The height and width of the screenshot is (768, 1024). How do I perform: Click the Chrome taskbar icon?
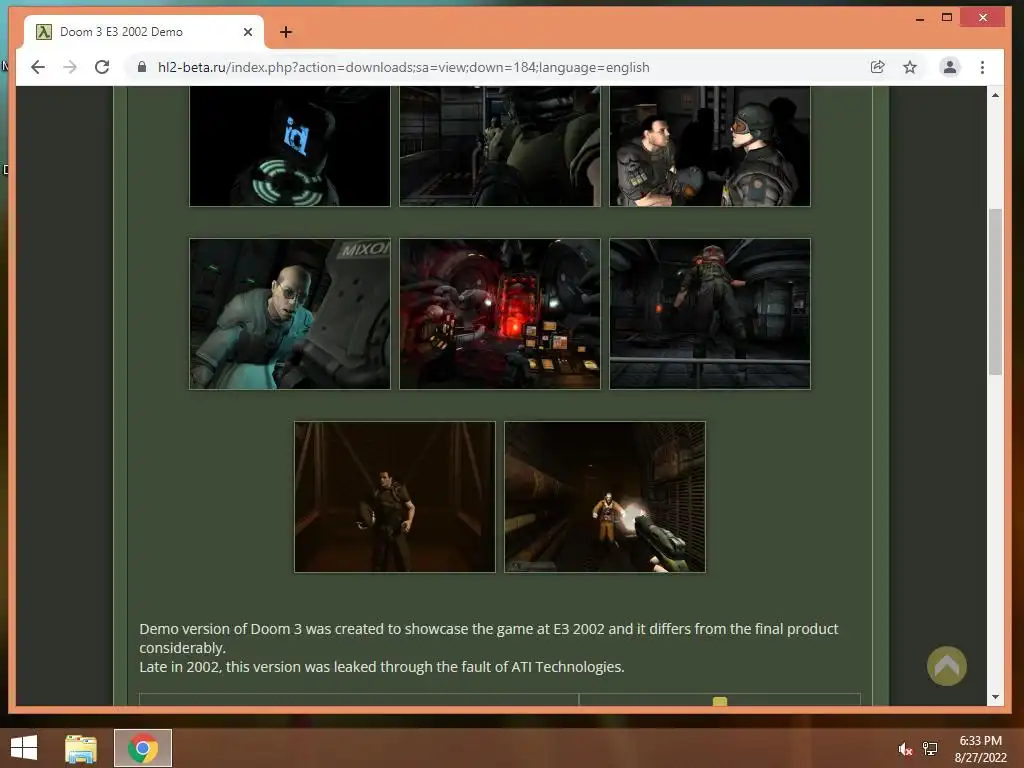click(x=143, y=748)
